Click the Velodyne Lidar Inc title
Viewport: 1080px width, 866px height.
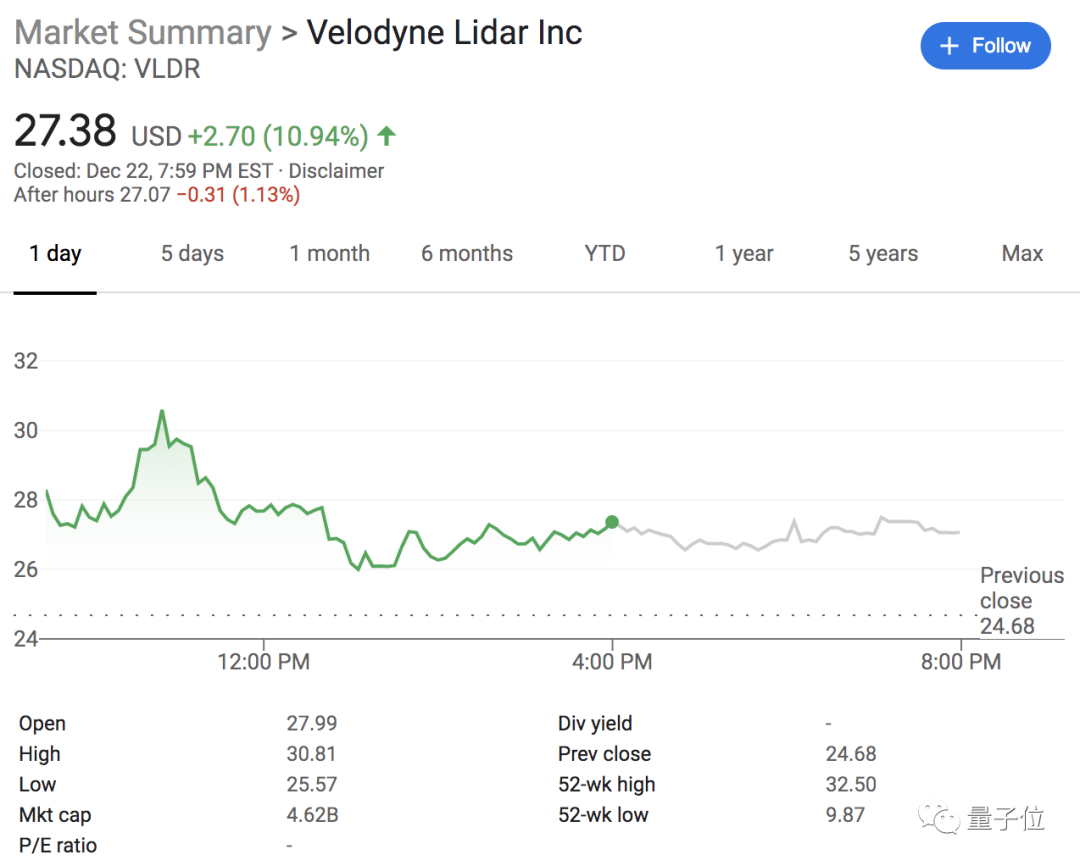444,32
